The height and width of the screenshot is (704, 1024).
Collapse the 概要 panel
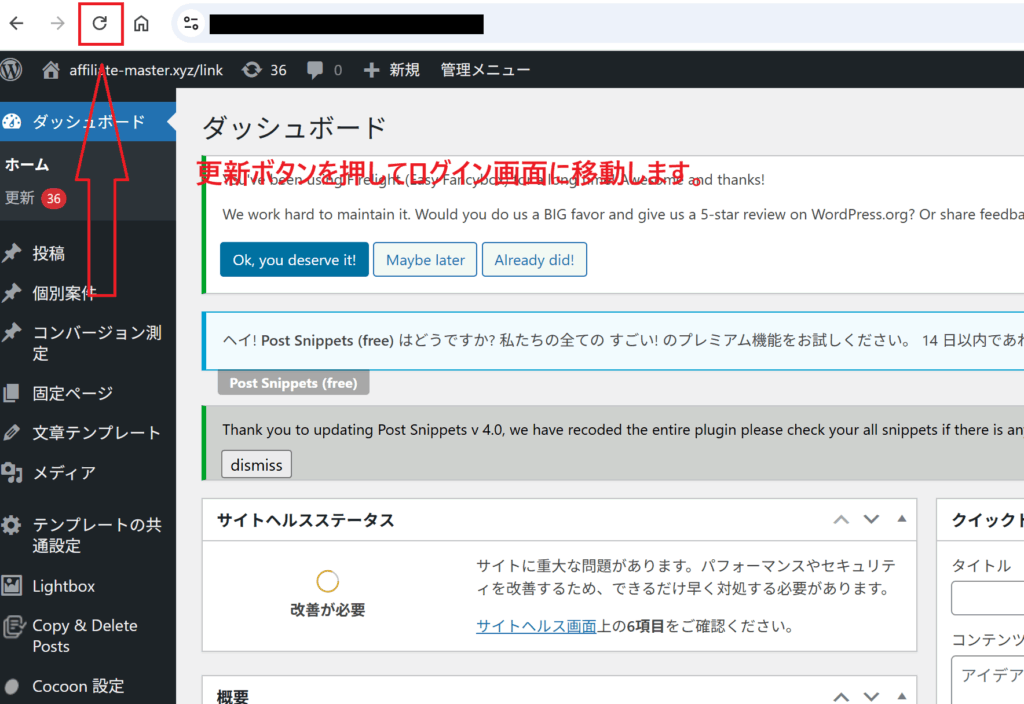pos(902,696)
